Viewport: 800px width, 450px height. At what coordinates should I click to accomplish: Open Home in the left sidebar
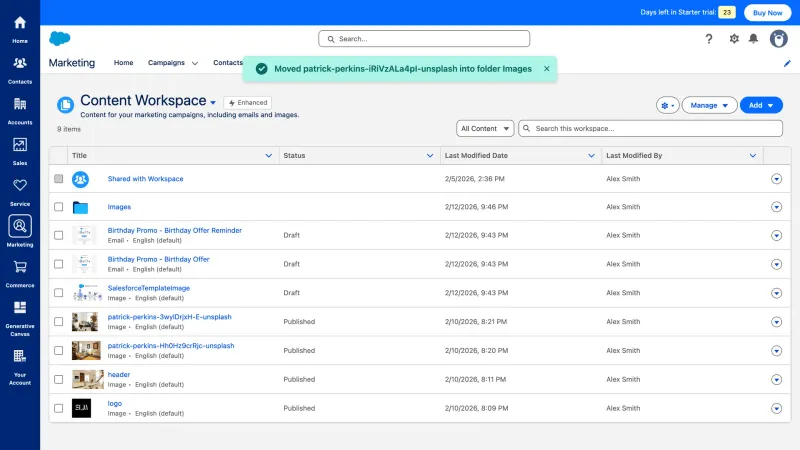20,29
